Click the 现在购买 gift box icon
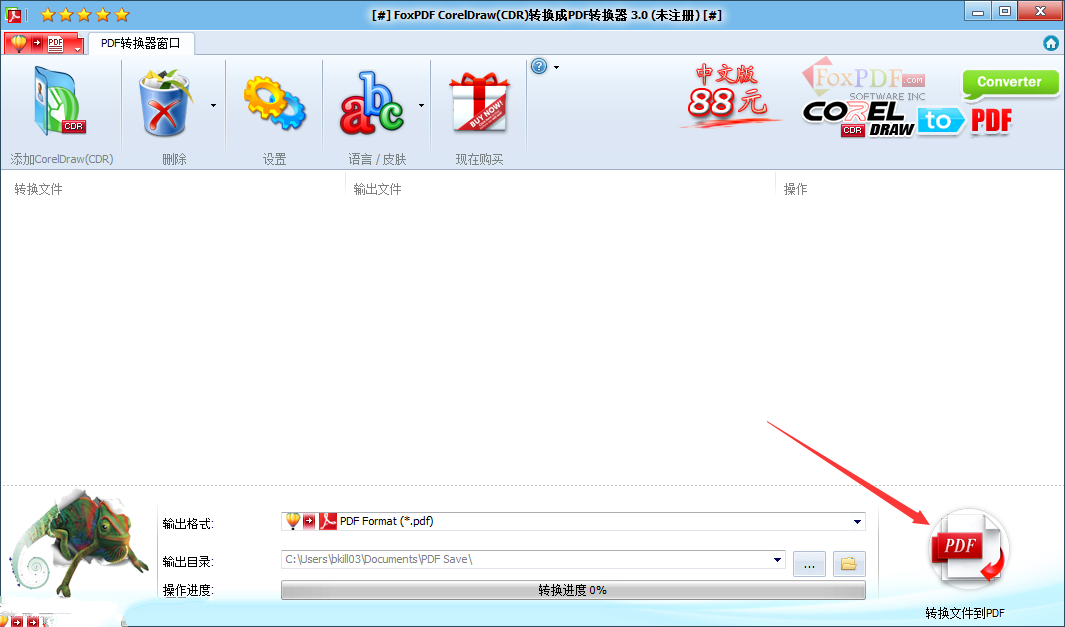This screenshot has width=1065, height=627. pos(479,102)
